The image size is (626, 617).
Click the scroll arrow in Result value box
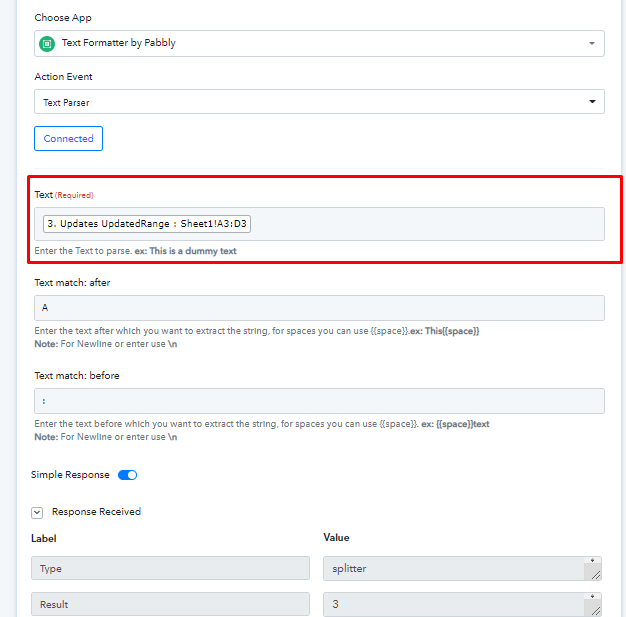[x=592, y=596]
